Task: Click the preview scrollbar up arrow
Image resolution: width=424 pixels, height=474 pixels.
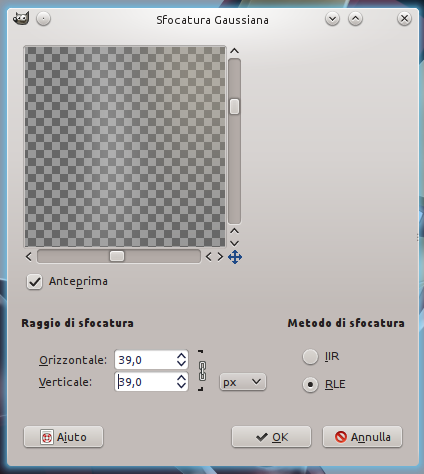Action: point(234,51)
